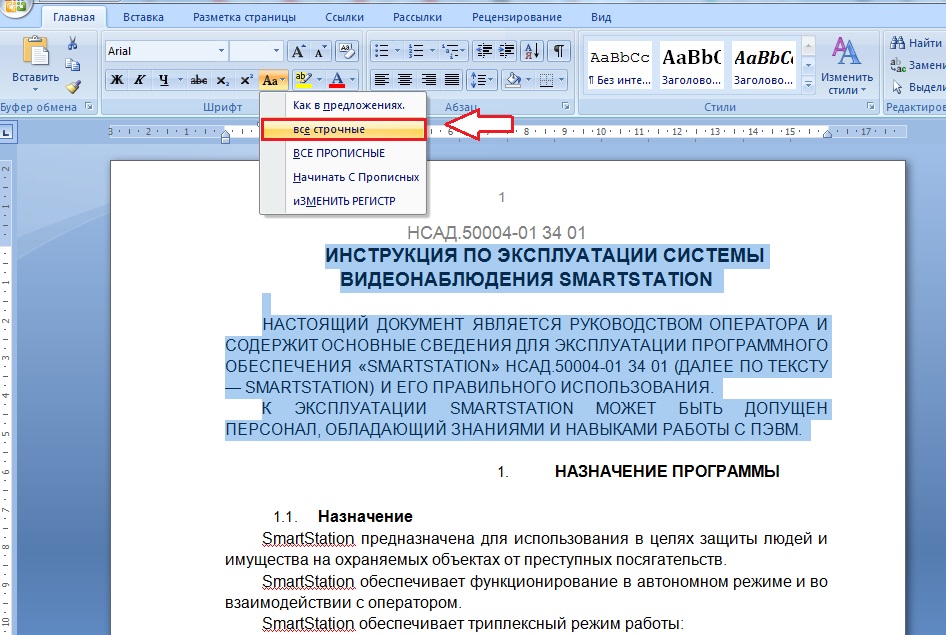Image resolution: width=946 pixels, height=635 pixels.
Task: Sort the selected text alphabetically
Action: pyautogui.click(x=532, y=51)
